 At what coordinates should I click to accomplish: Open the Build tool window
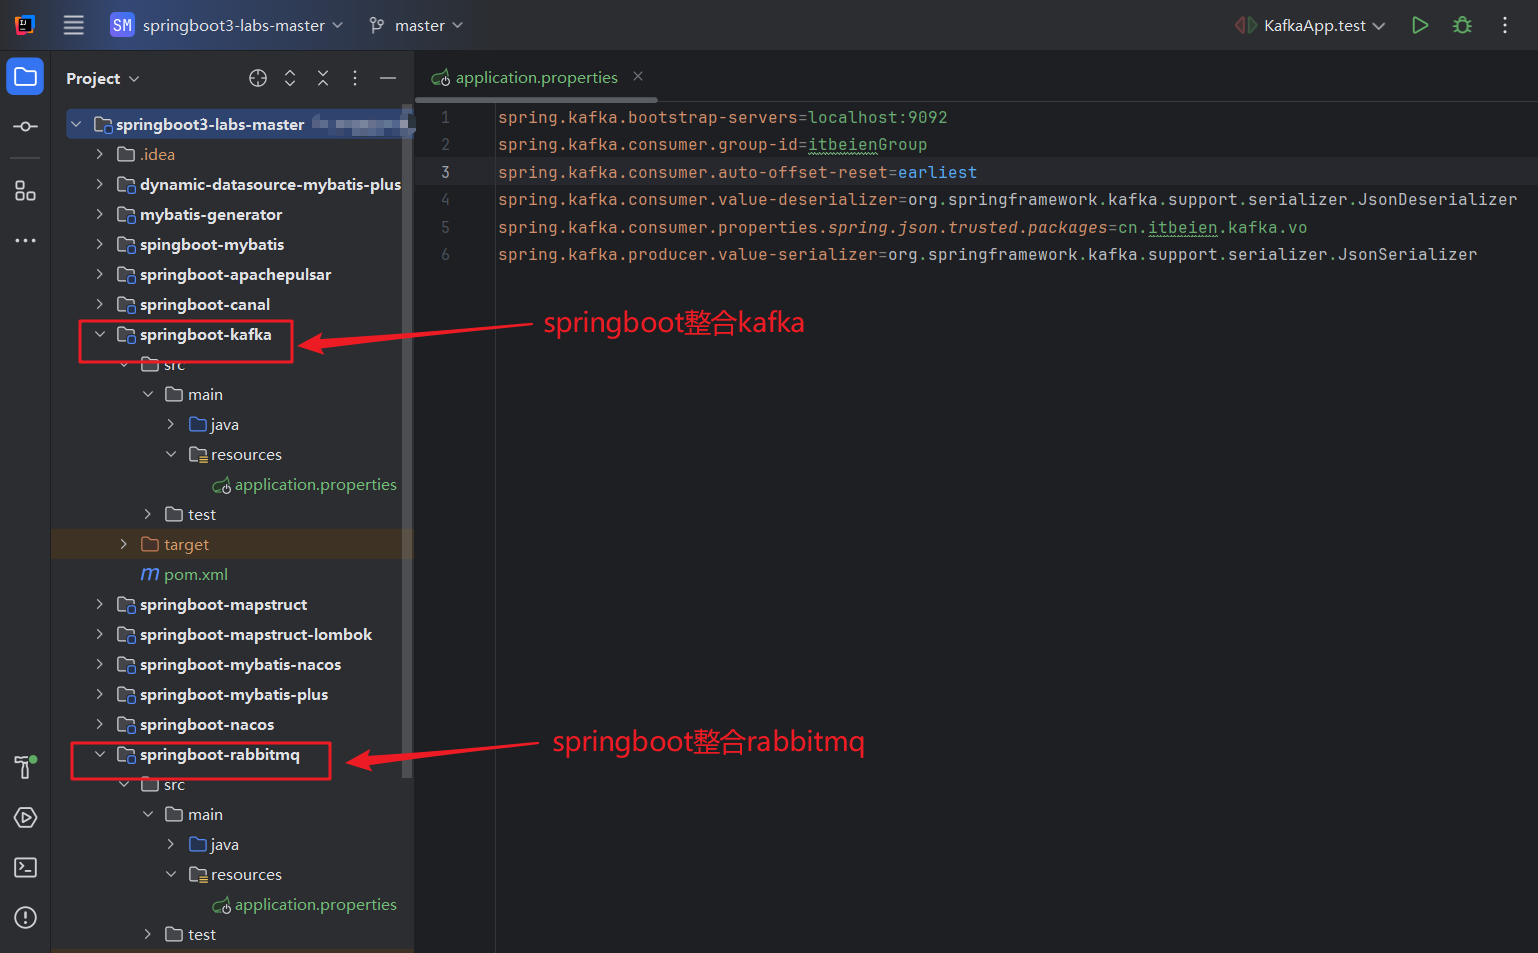pyautogui.click(x=25, y=767)
